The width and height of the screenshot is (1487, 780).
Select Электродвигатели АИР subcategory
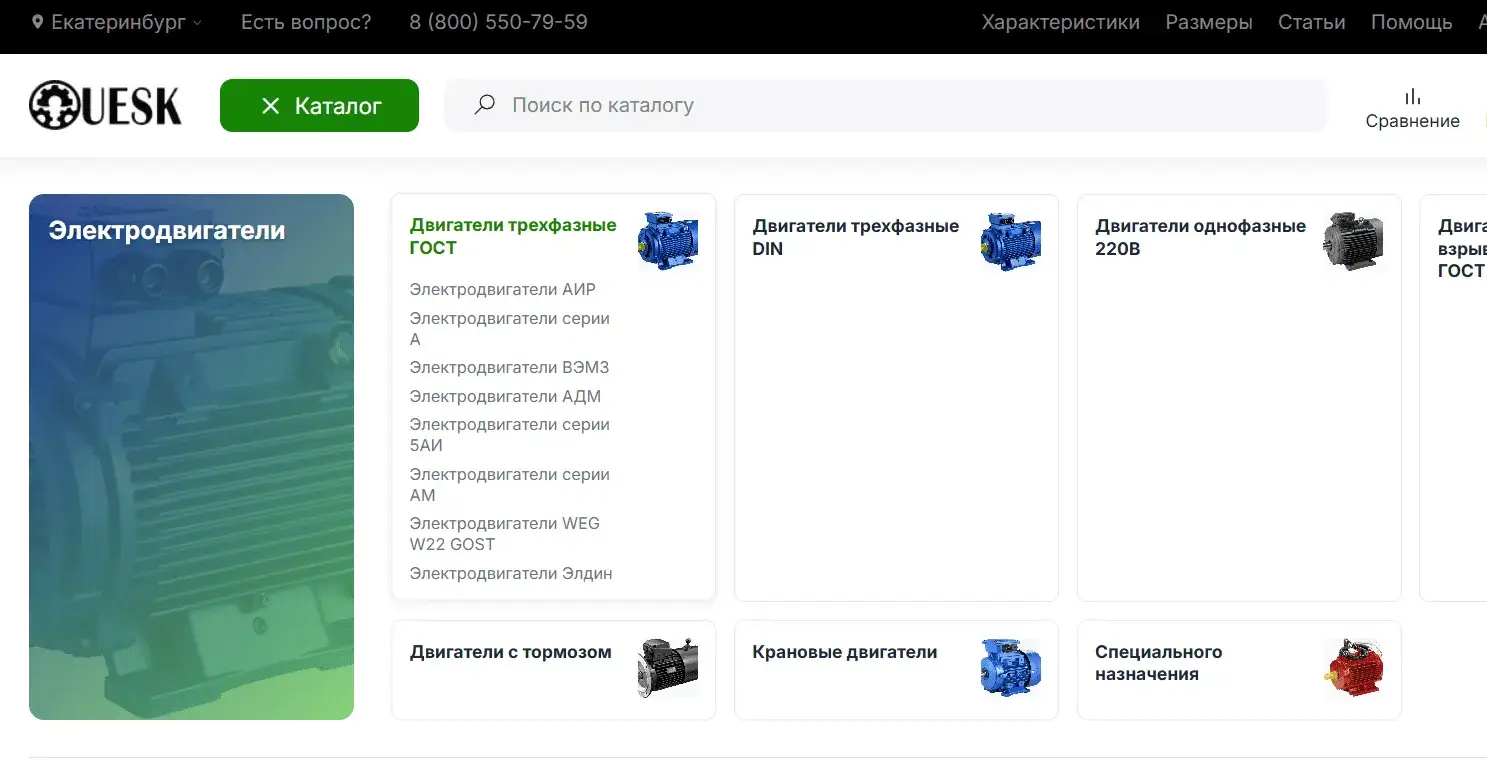tap(502, 290)
